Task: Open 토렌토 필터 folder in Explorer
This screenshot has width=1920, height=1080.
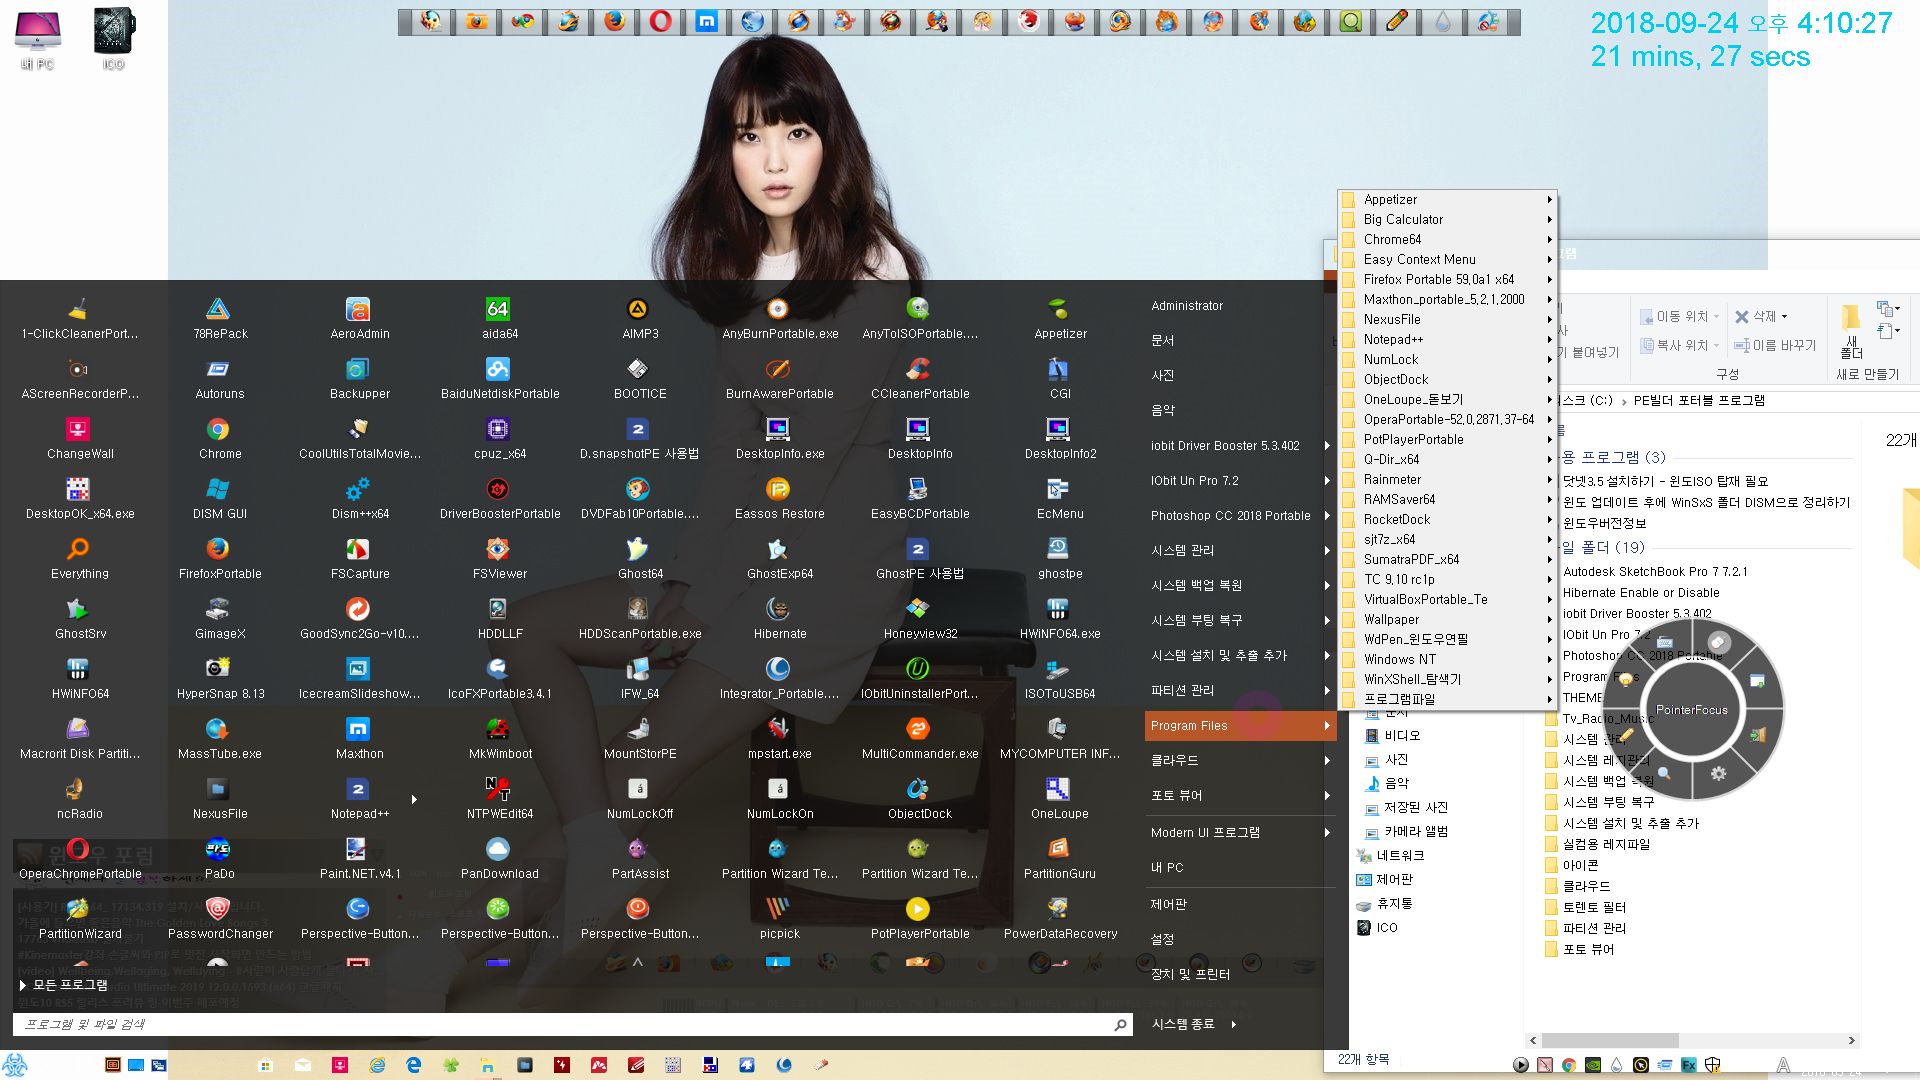Action: tap(1586, 908)
